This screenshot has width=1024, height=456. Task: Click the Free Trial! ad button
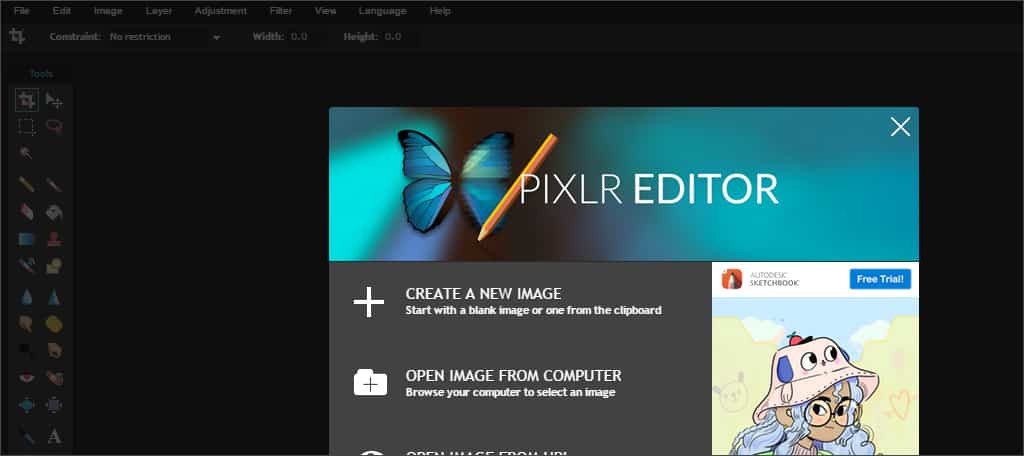point(880,279)
